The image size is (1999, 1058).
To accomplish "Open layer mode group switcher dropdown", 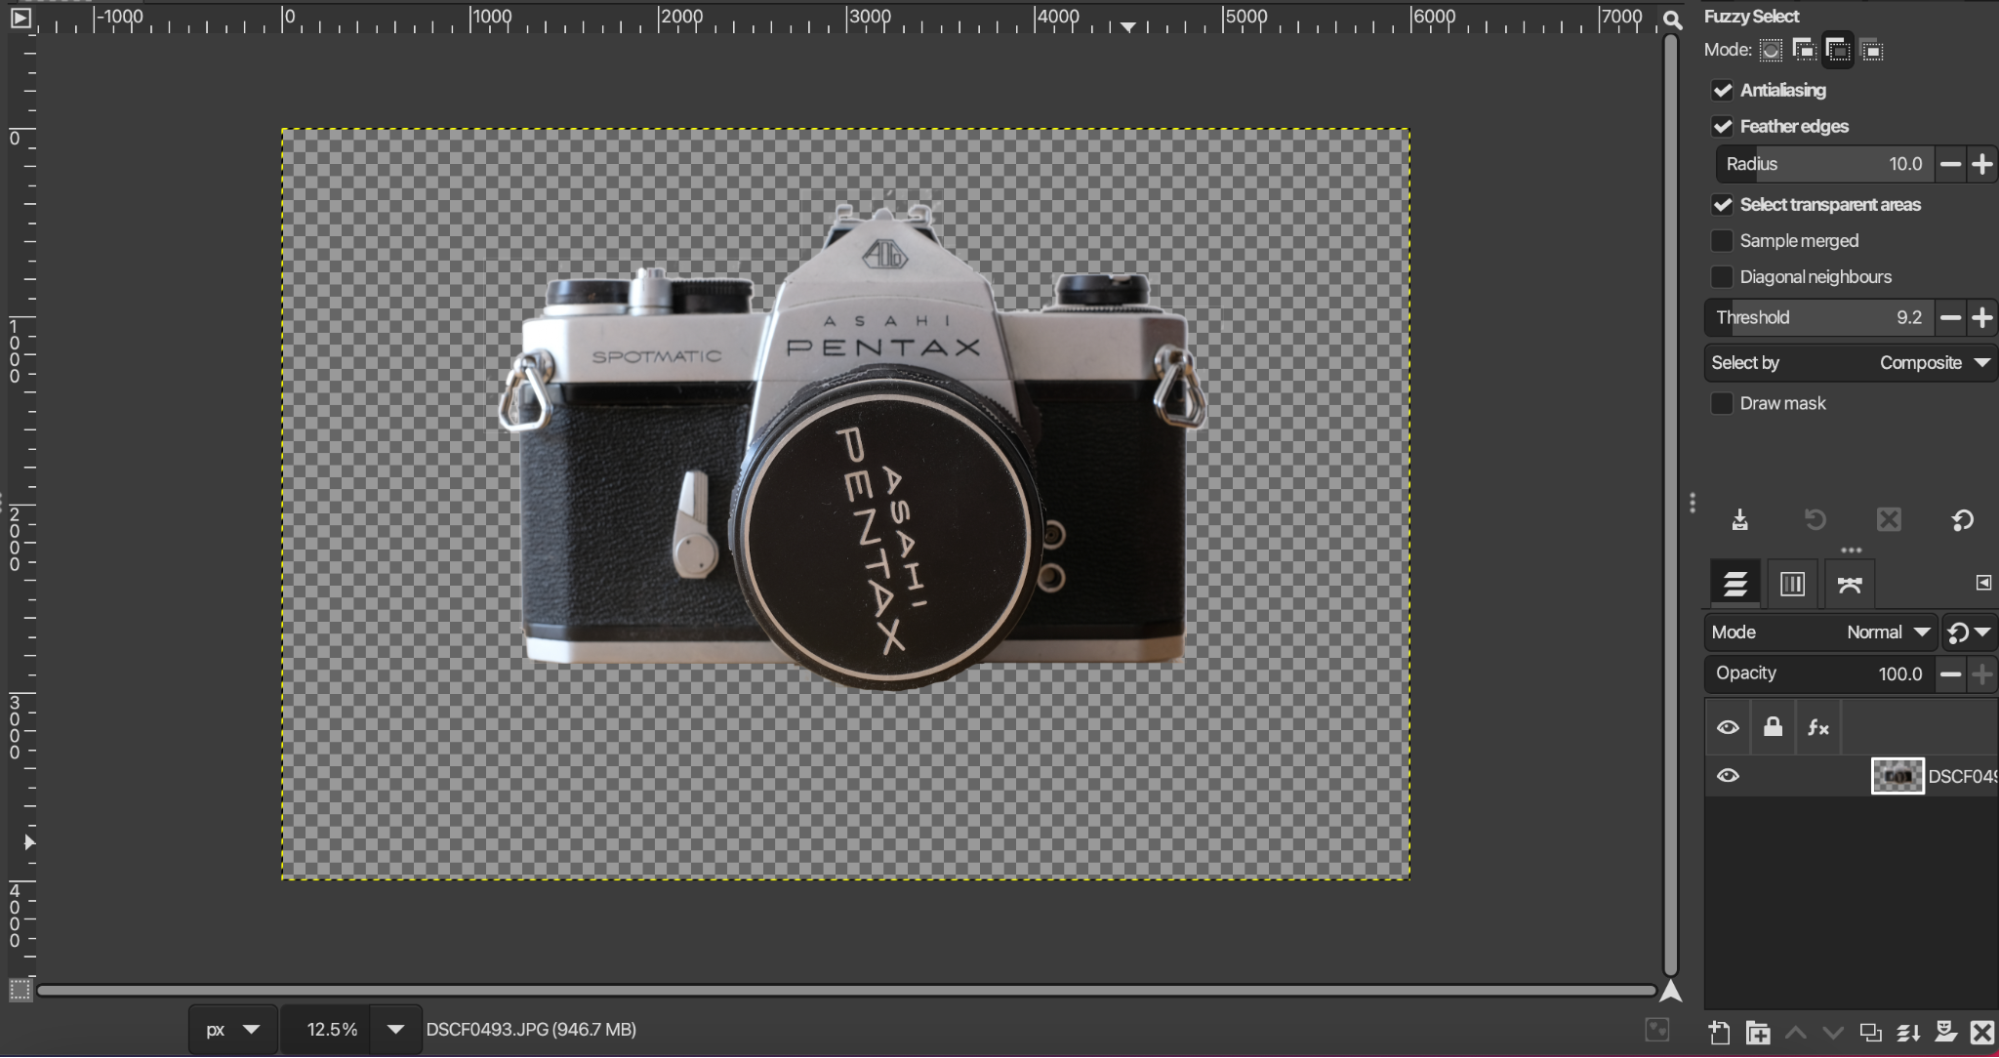I will click(x=1970, y=632).
